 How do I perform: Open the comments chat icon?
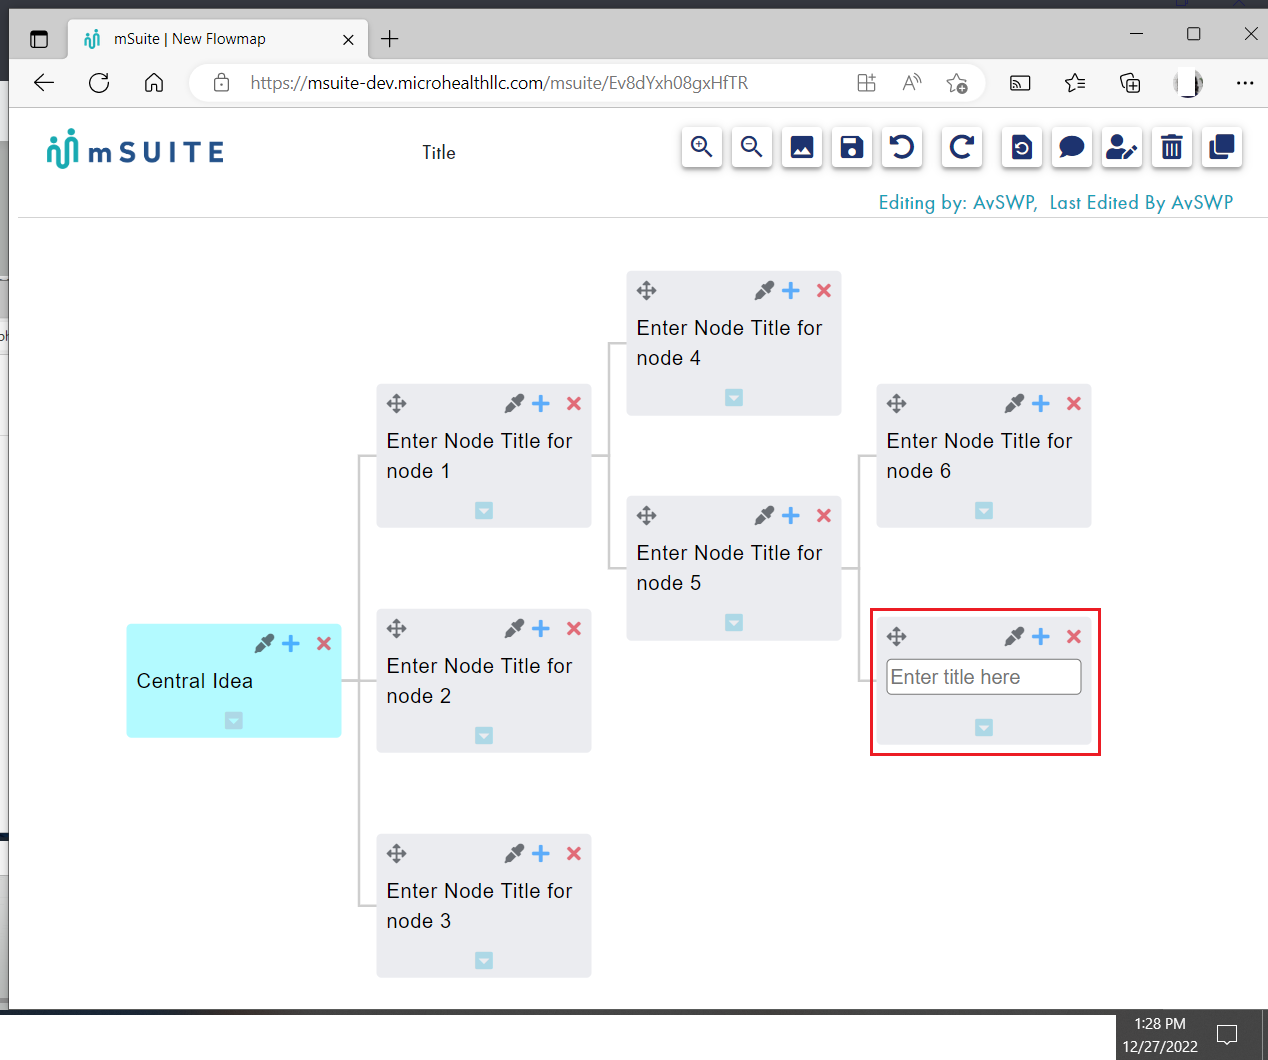[1071, 147]
